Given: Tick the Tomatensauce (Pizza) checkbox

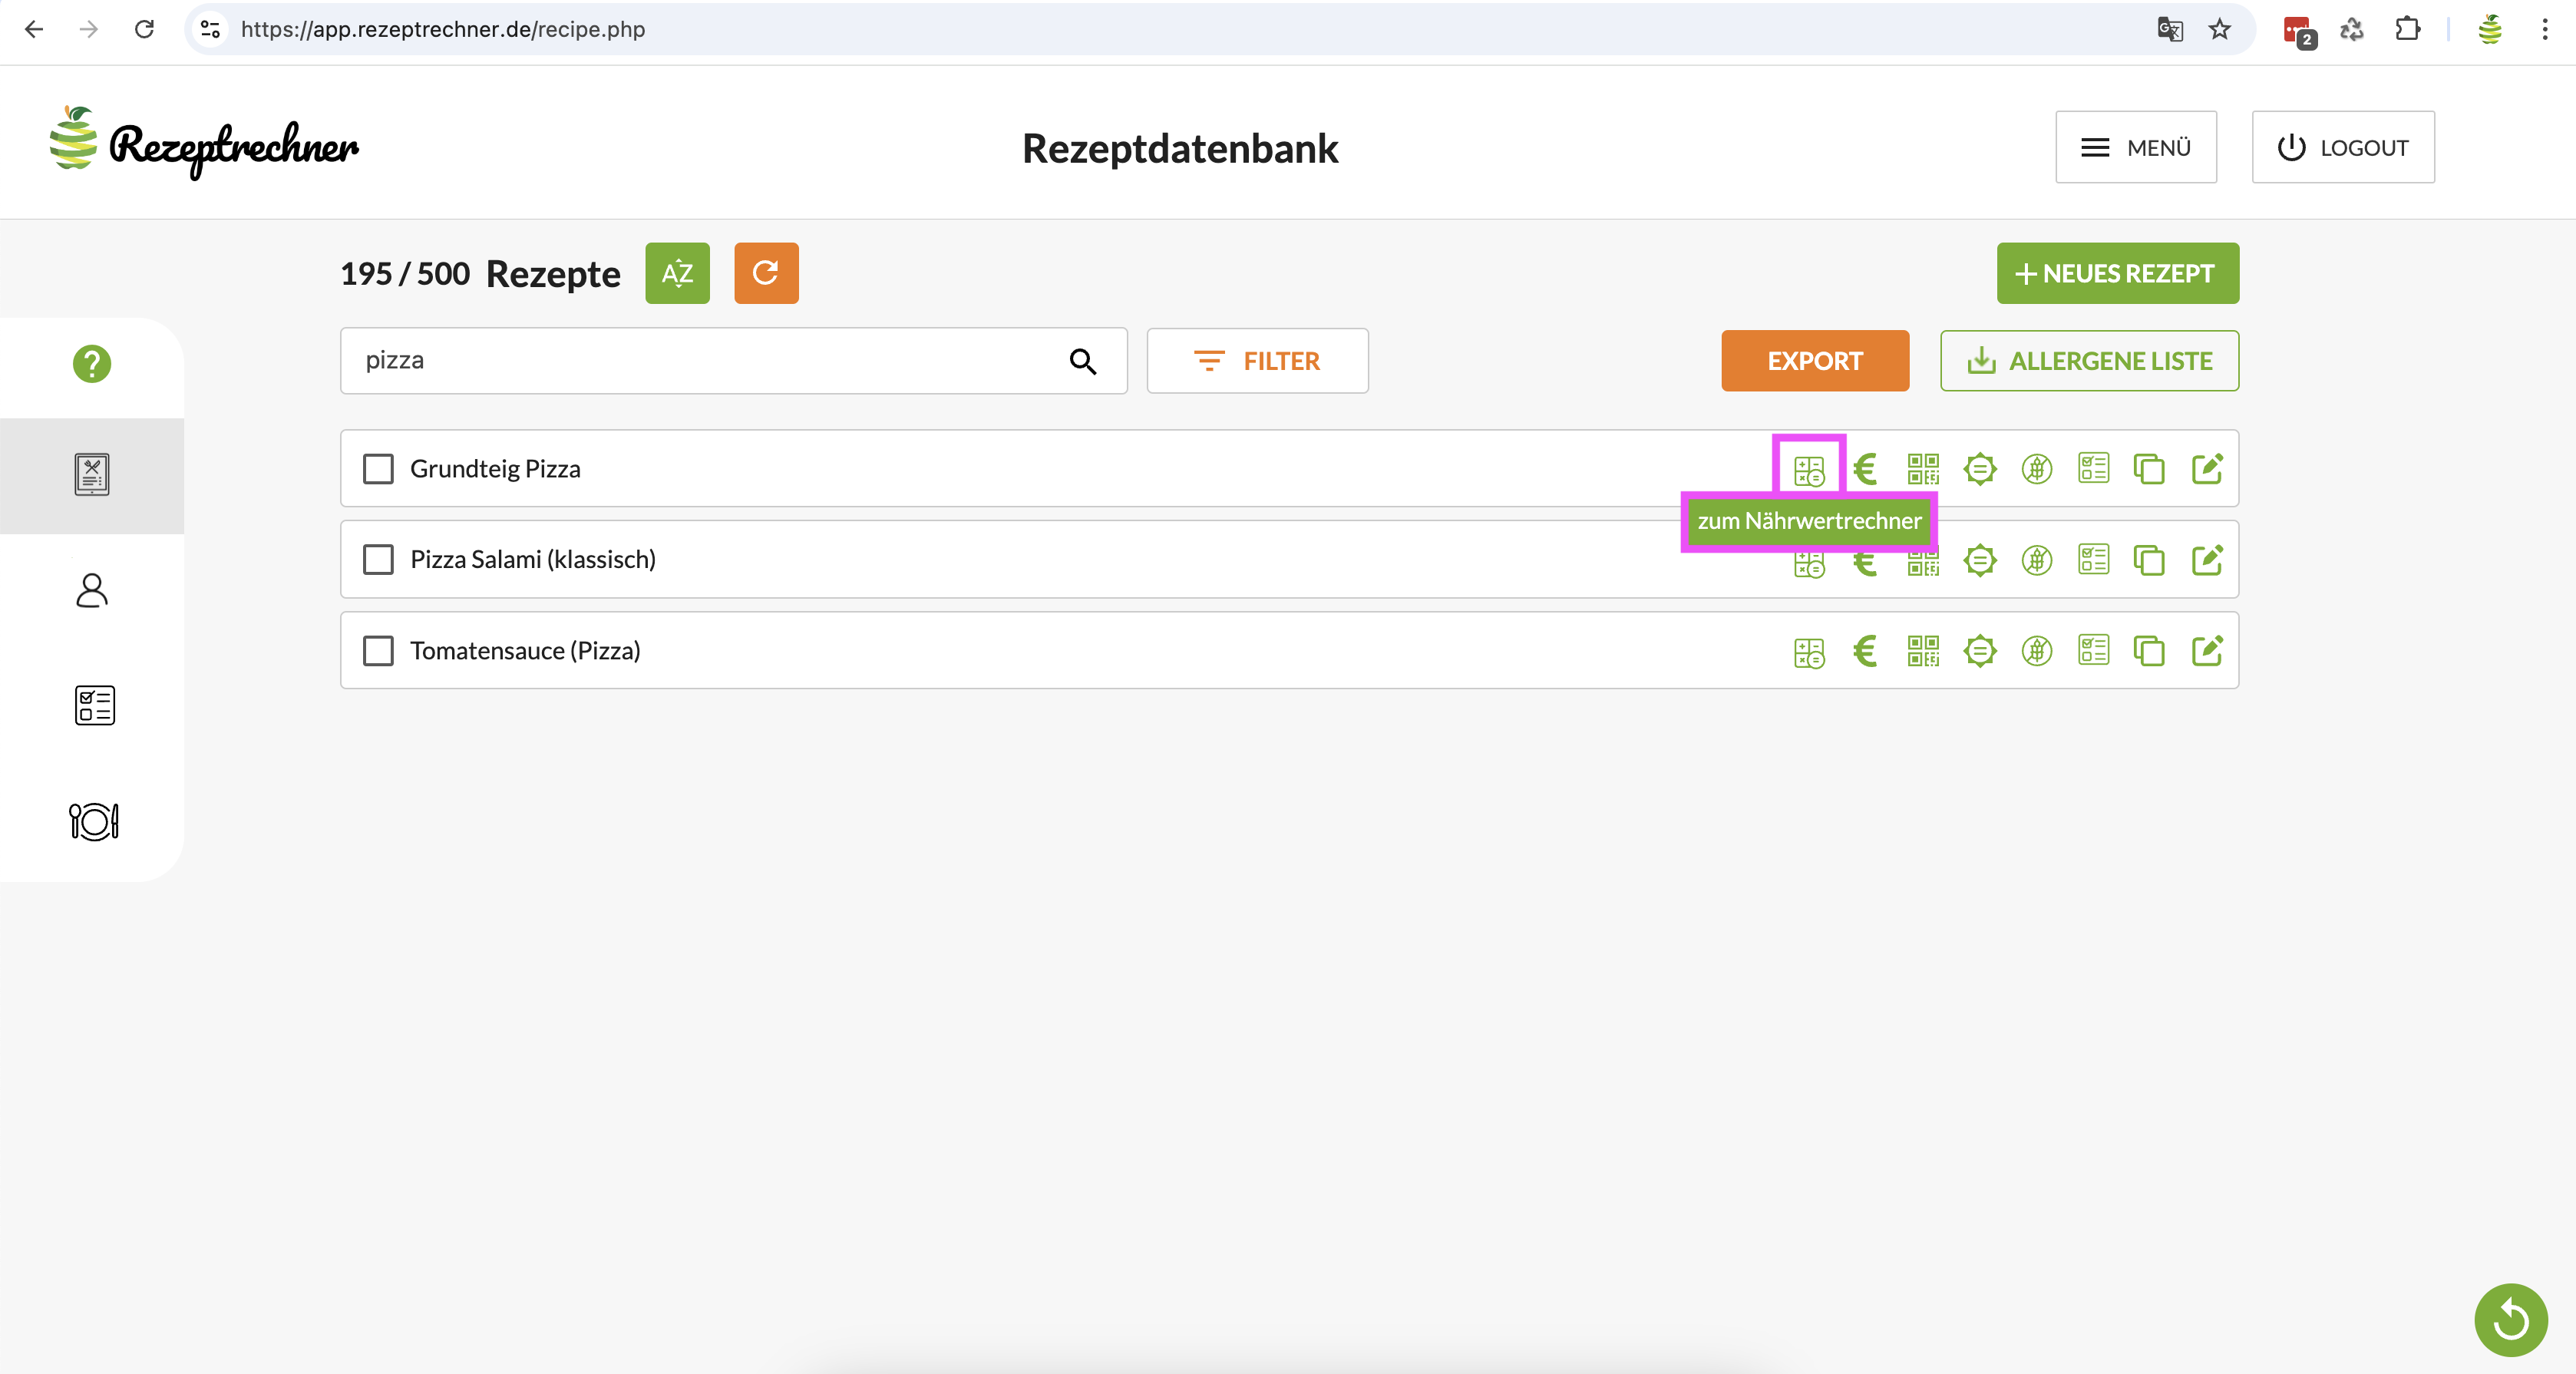Looking at the screenshot, I should click(378, 651).
